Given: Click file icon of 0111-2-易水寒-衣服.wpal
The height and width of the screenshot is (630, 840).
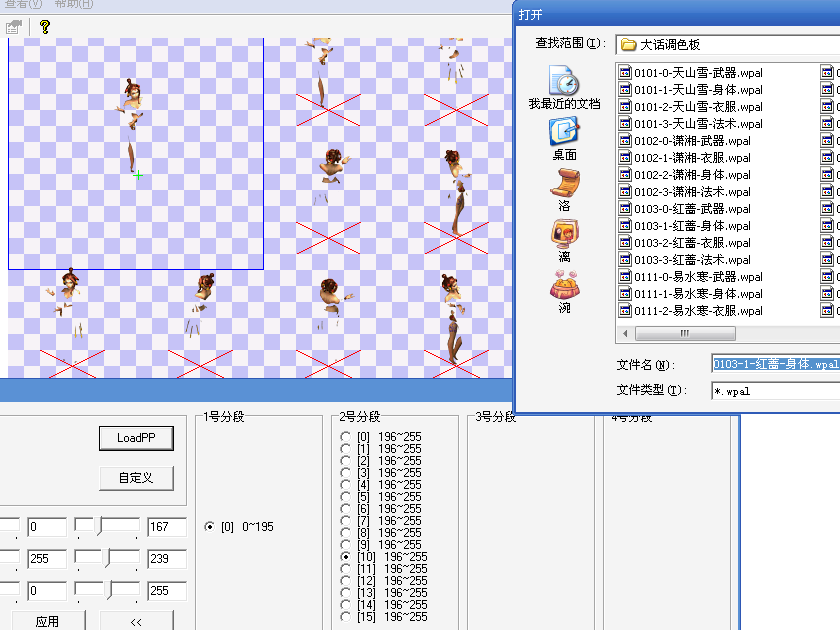Looking at the screenshot, I should pos(625,310).
